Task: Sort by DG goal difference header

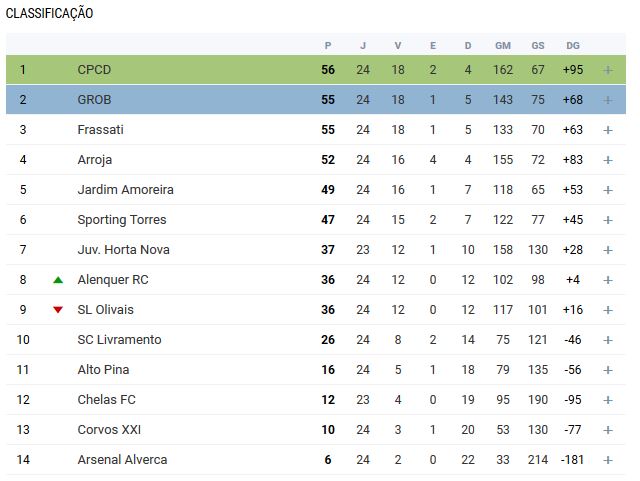Action: click(x=573, y=46)
